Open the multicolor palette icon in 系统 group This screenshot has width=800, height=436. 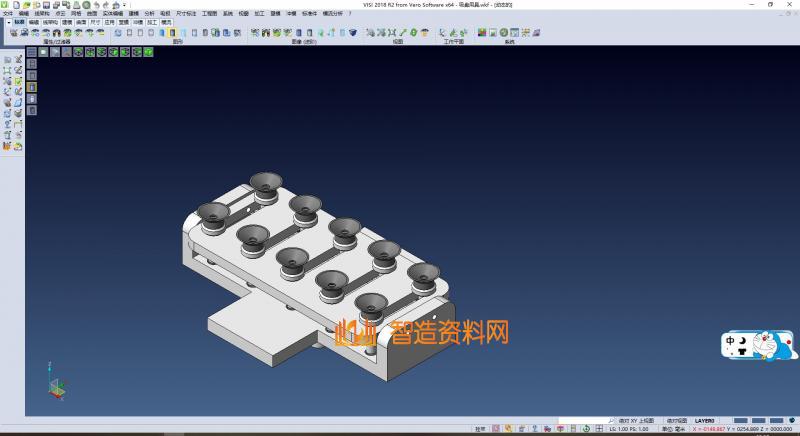[482, 33]
